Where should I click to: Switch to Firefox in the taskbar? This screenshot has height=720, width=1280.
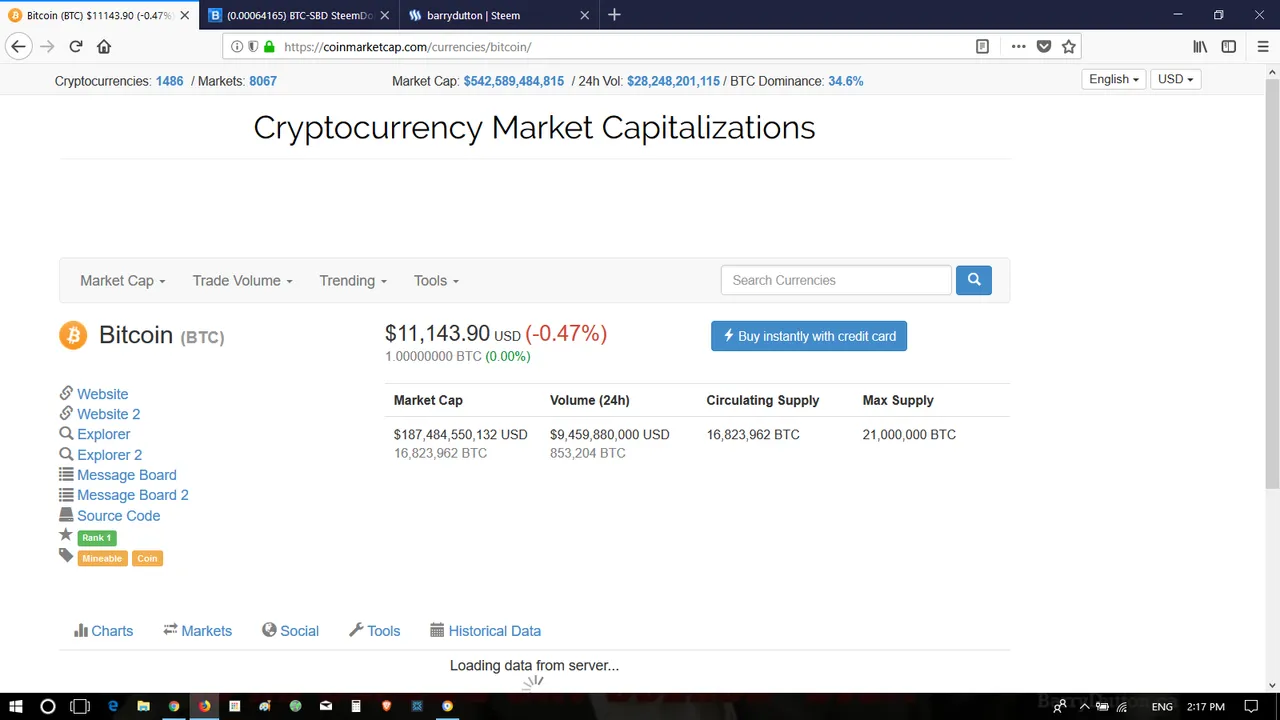point(204,706)
